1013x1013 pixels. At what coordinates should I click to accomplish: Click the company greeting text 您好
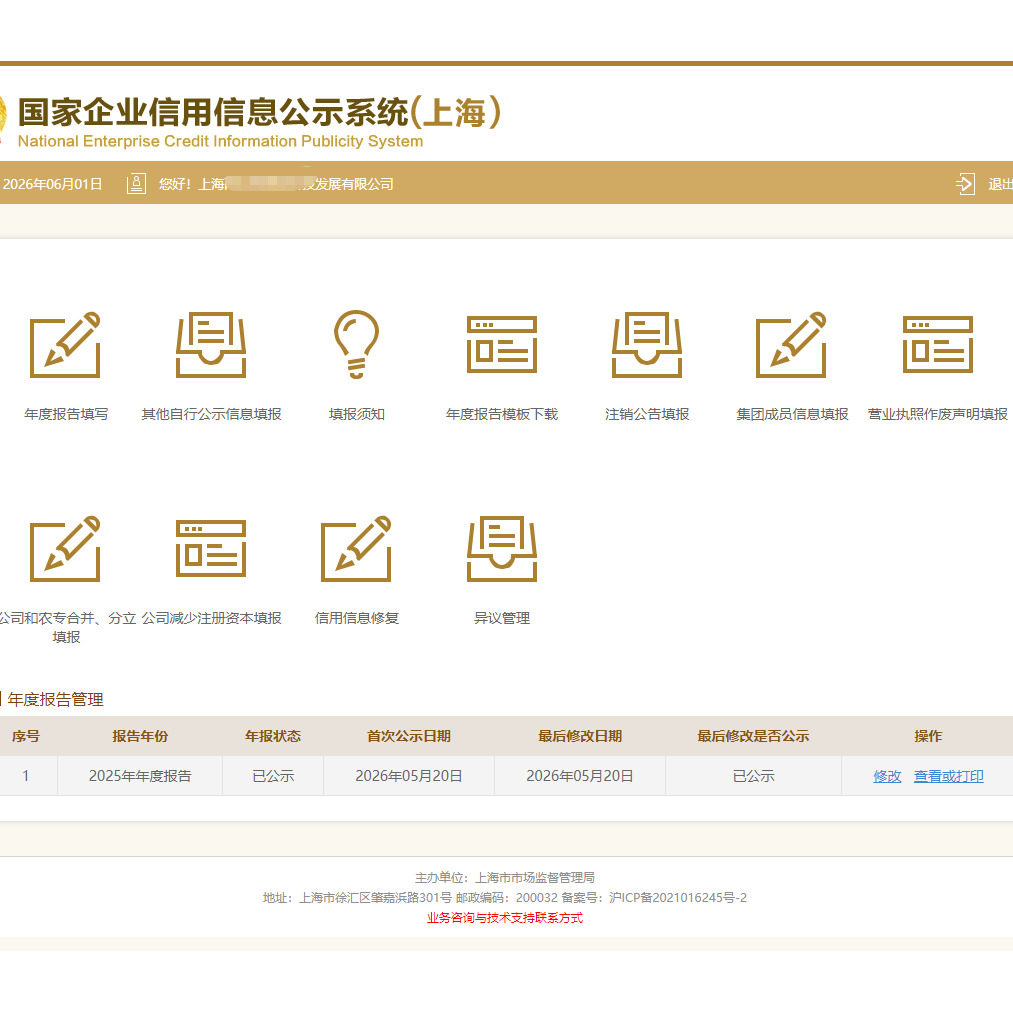276,184
